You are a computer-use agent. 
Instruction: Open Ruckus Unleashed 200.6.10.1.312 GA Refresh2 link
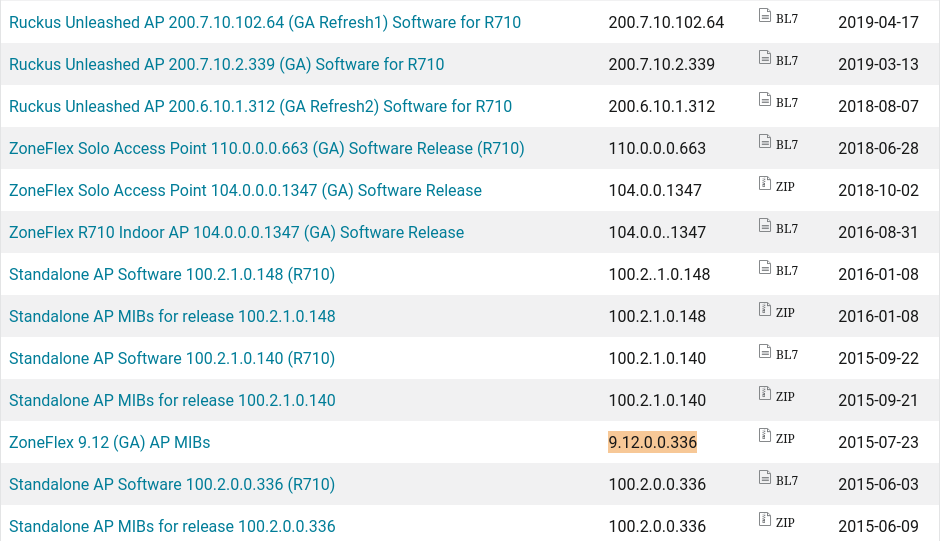coord(260,106)
